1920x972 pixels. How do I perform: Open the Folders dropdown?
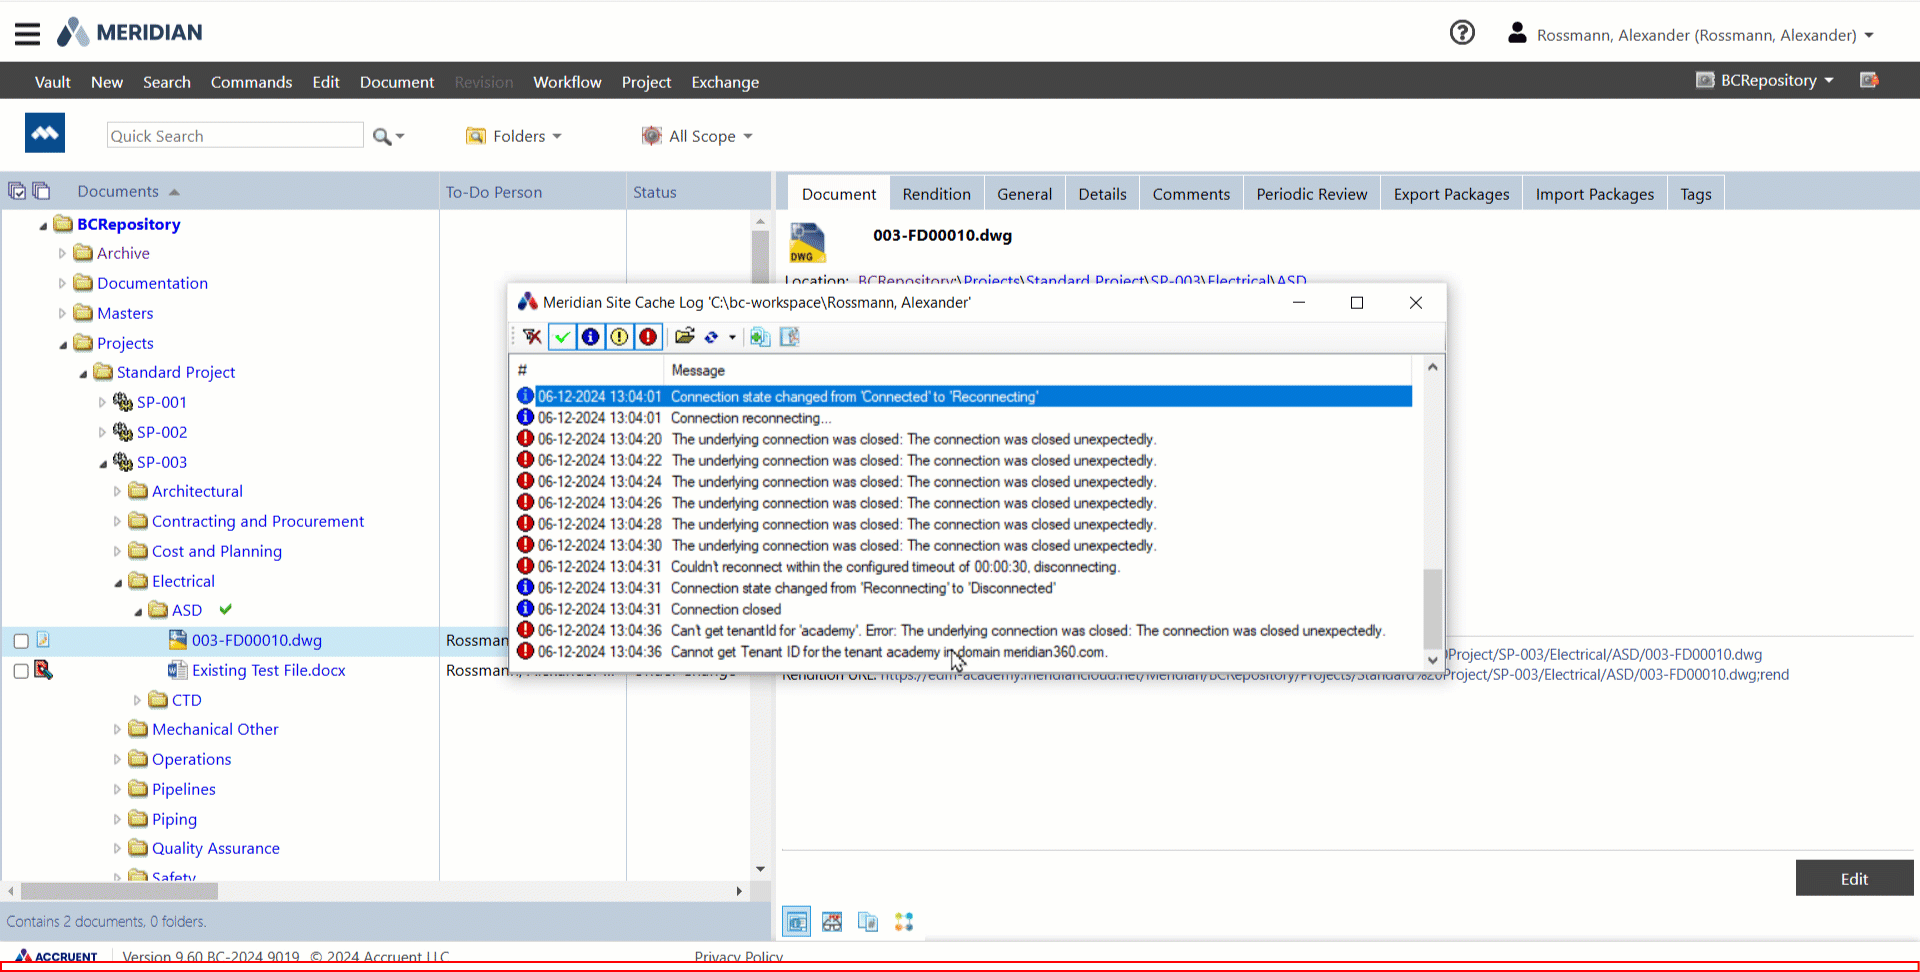coord(514,136)
